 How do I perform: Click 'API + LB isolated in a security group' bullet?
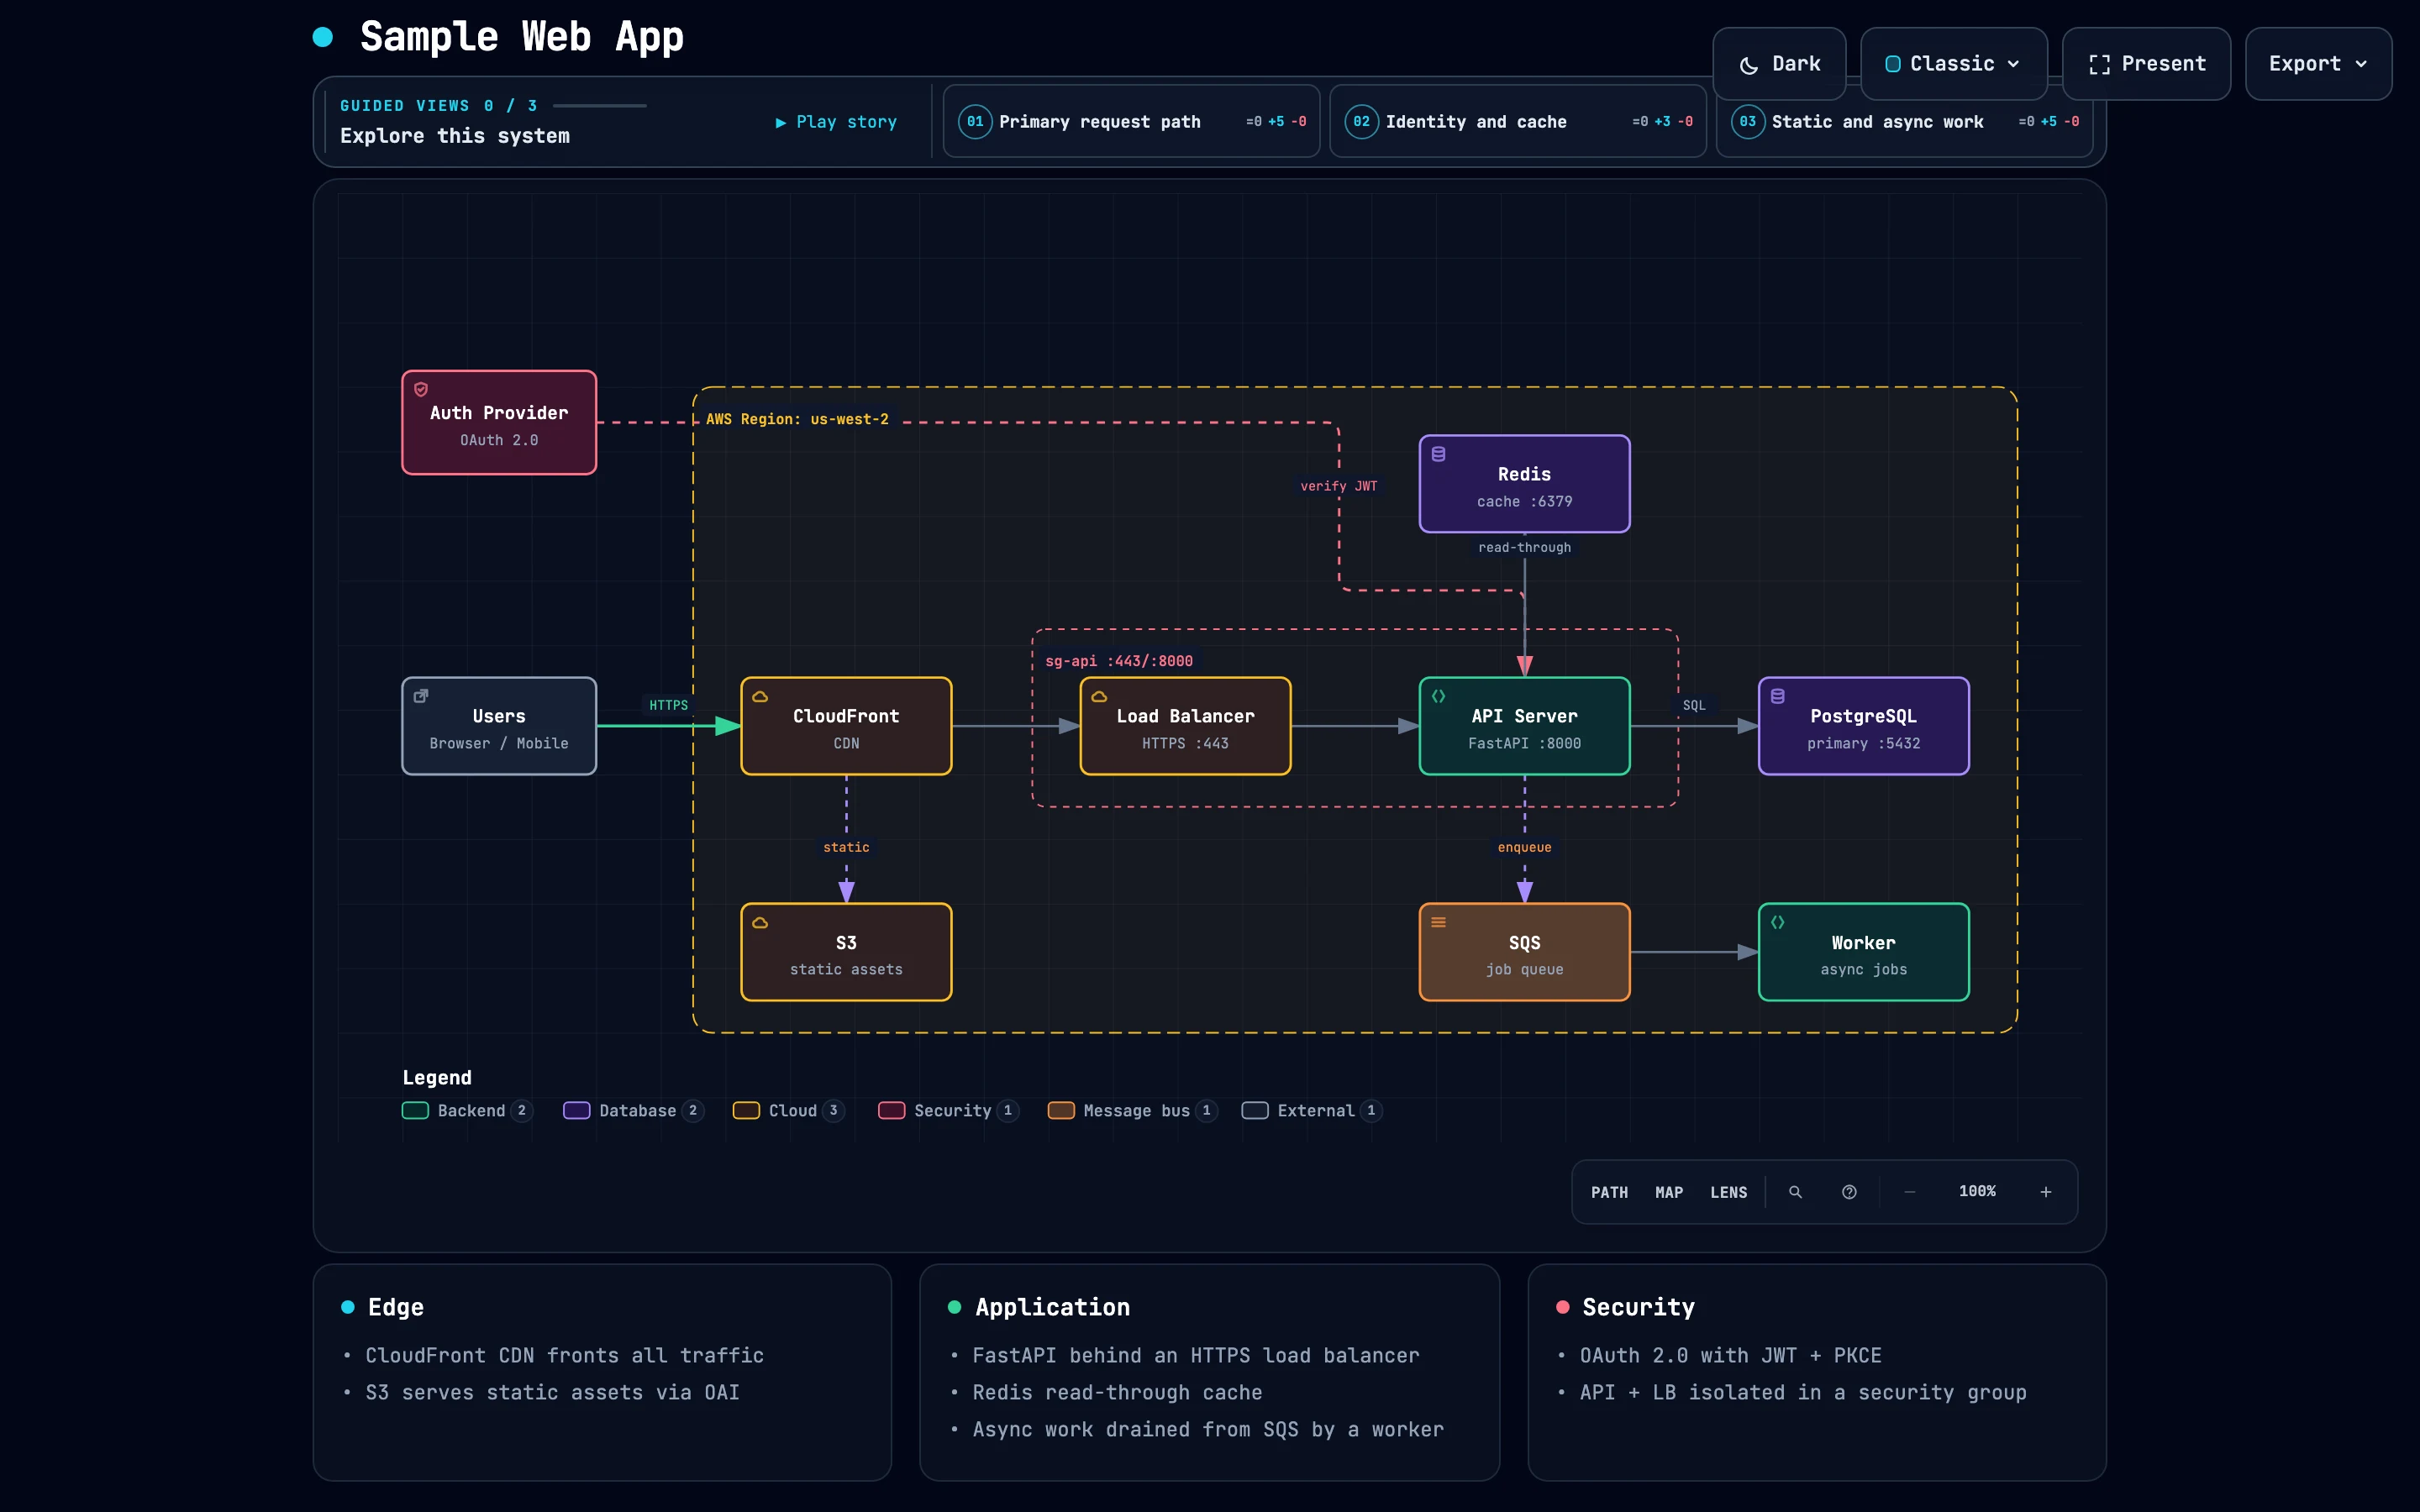pos(1803,1393)
